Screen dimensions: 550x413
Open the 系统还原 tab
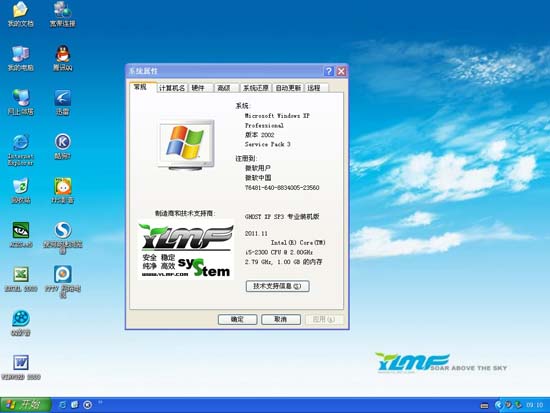pos(256,88)
